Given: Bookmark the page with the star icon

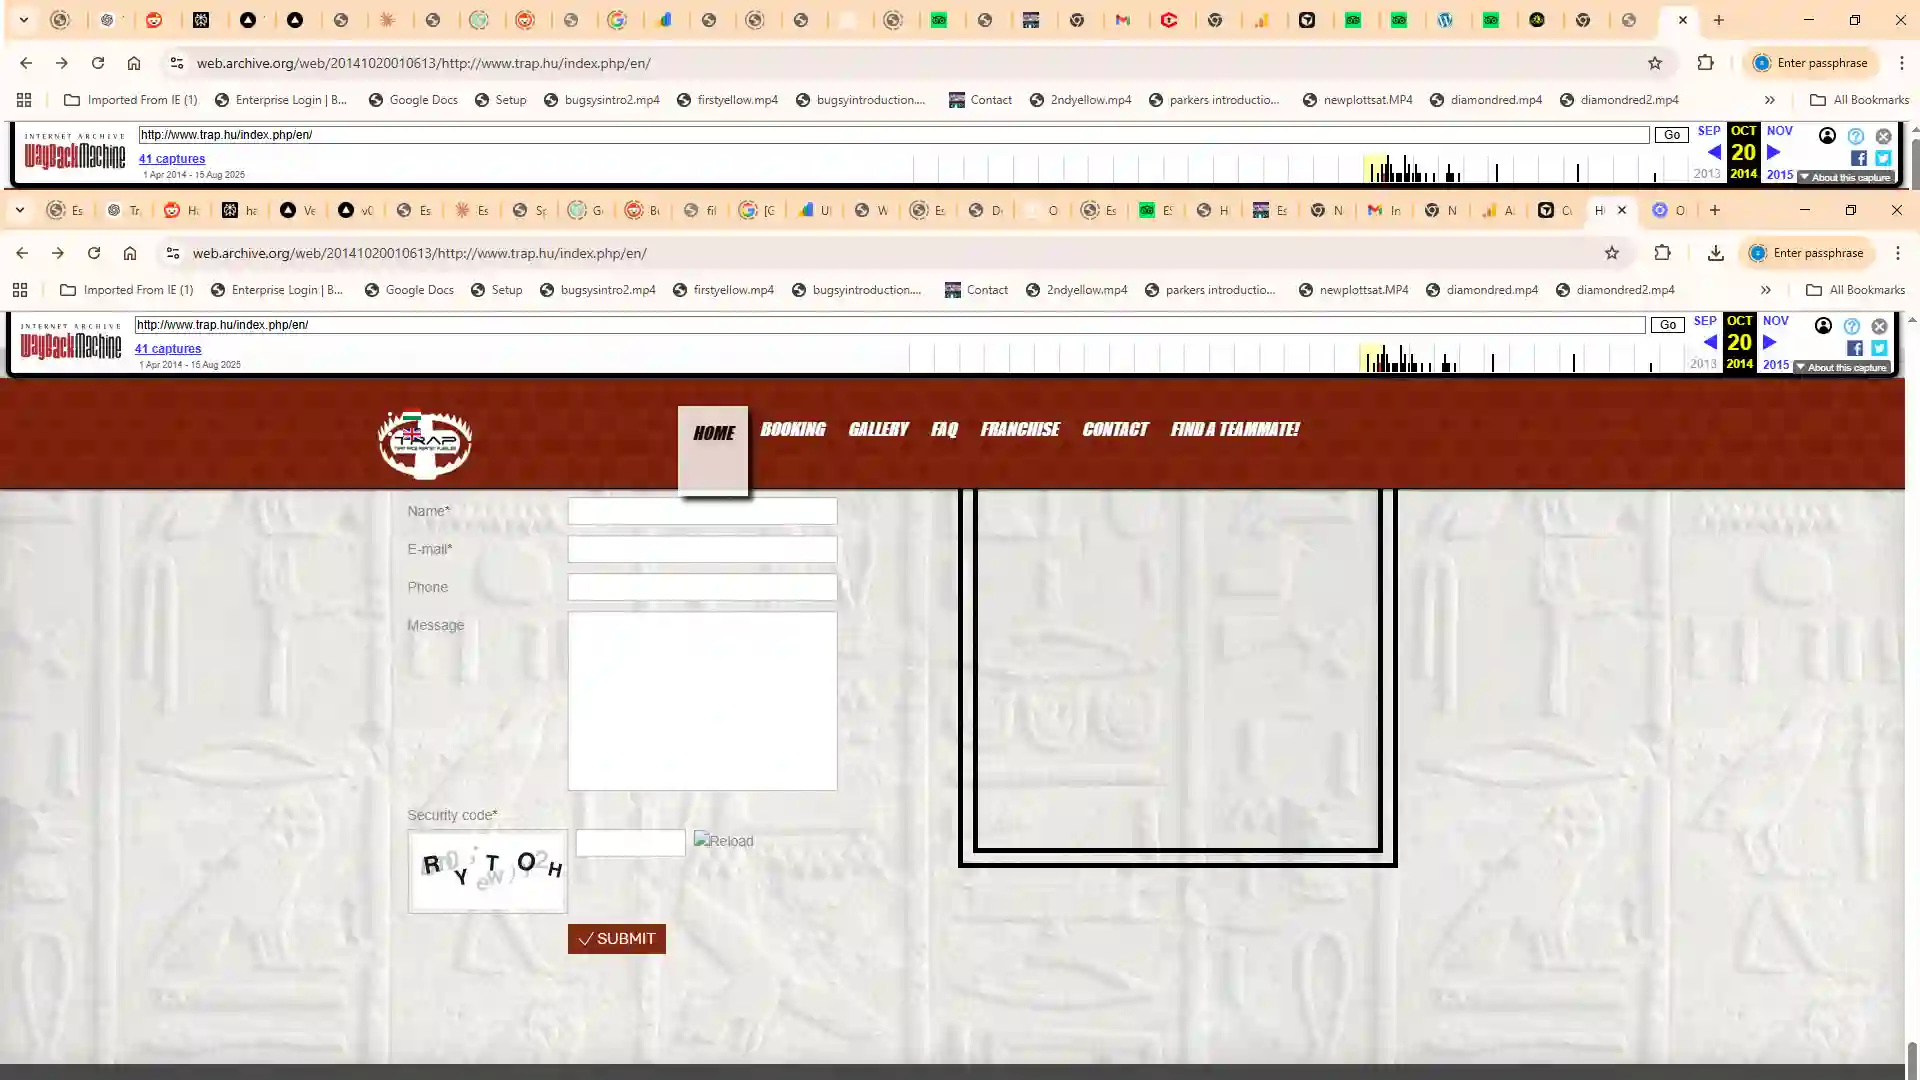Looking at the screenshot, I should tap(1612, 253).
